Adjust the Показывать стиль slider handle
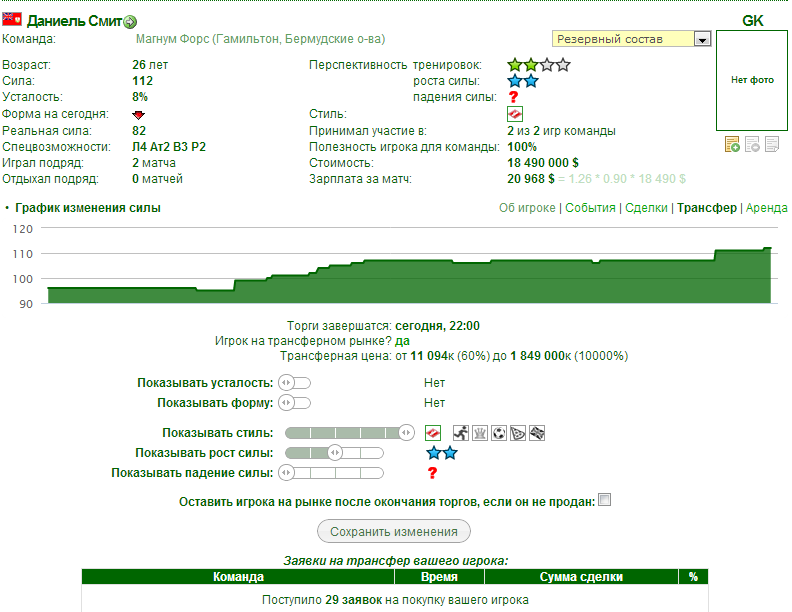This screenshot has width=792, height=612. pyautogui.click(x=406, y=433)
